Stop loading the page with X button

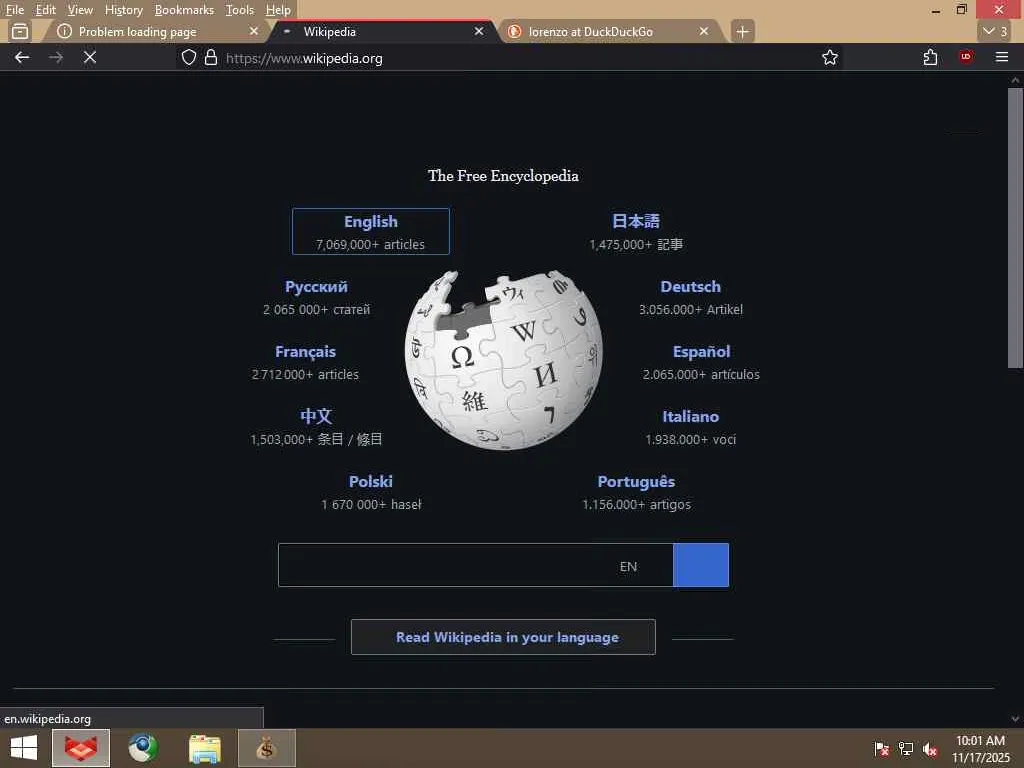[x=90, y=57]
